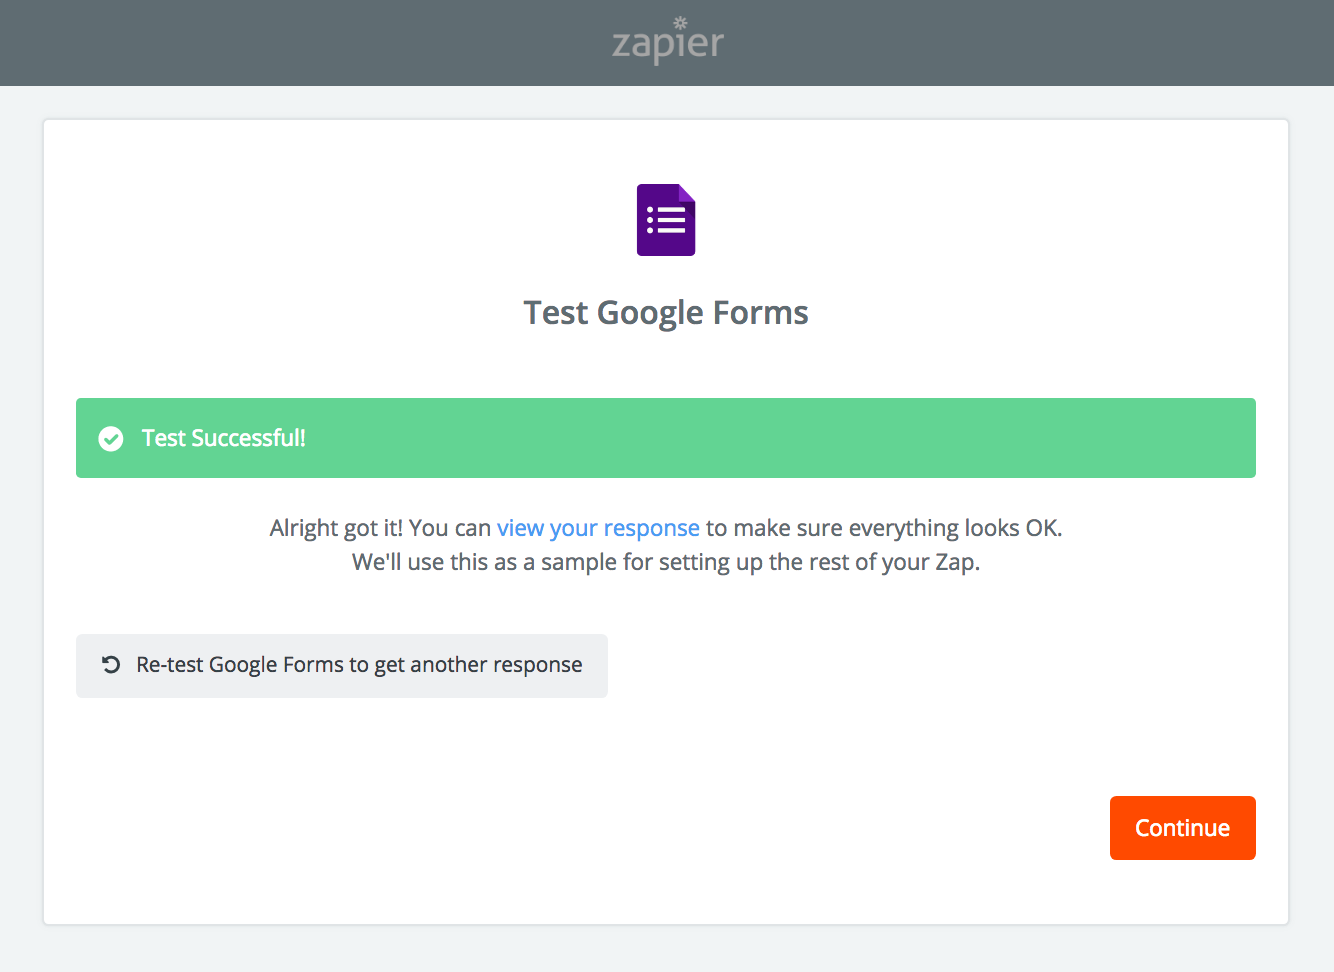The image size is (1334, 972).
Task: Click the orange asterisk above the Zapier wordmark
Action: (681, 22)
